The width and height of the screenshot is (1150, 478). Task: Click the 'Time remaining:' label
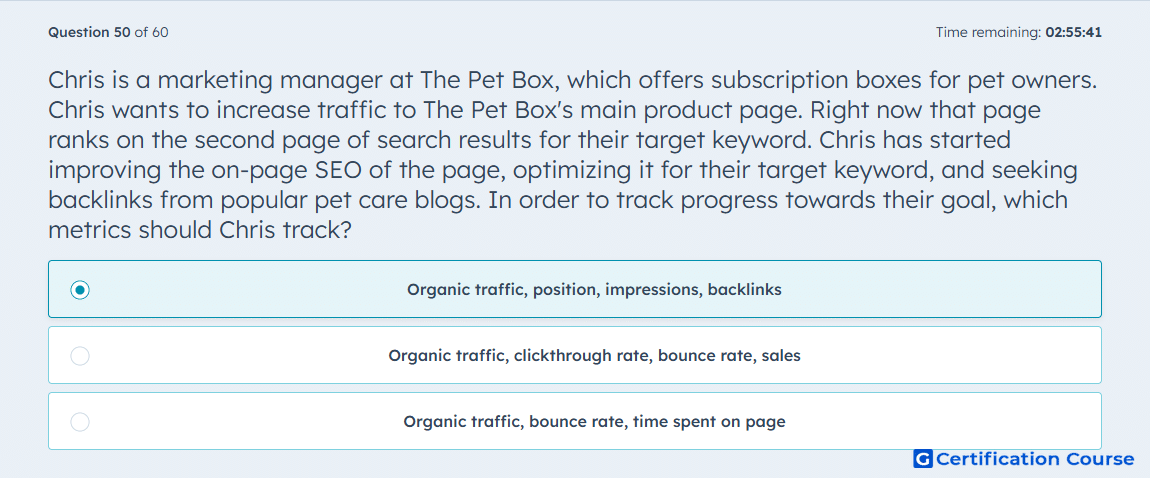[989, 32]
